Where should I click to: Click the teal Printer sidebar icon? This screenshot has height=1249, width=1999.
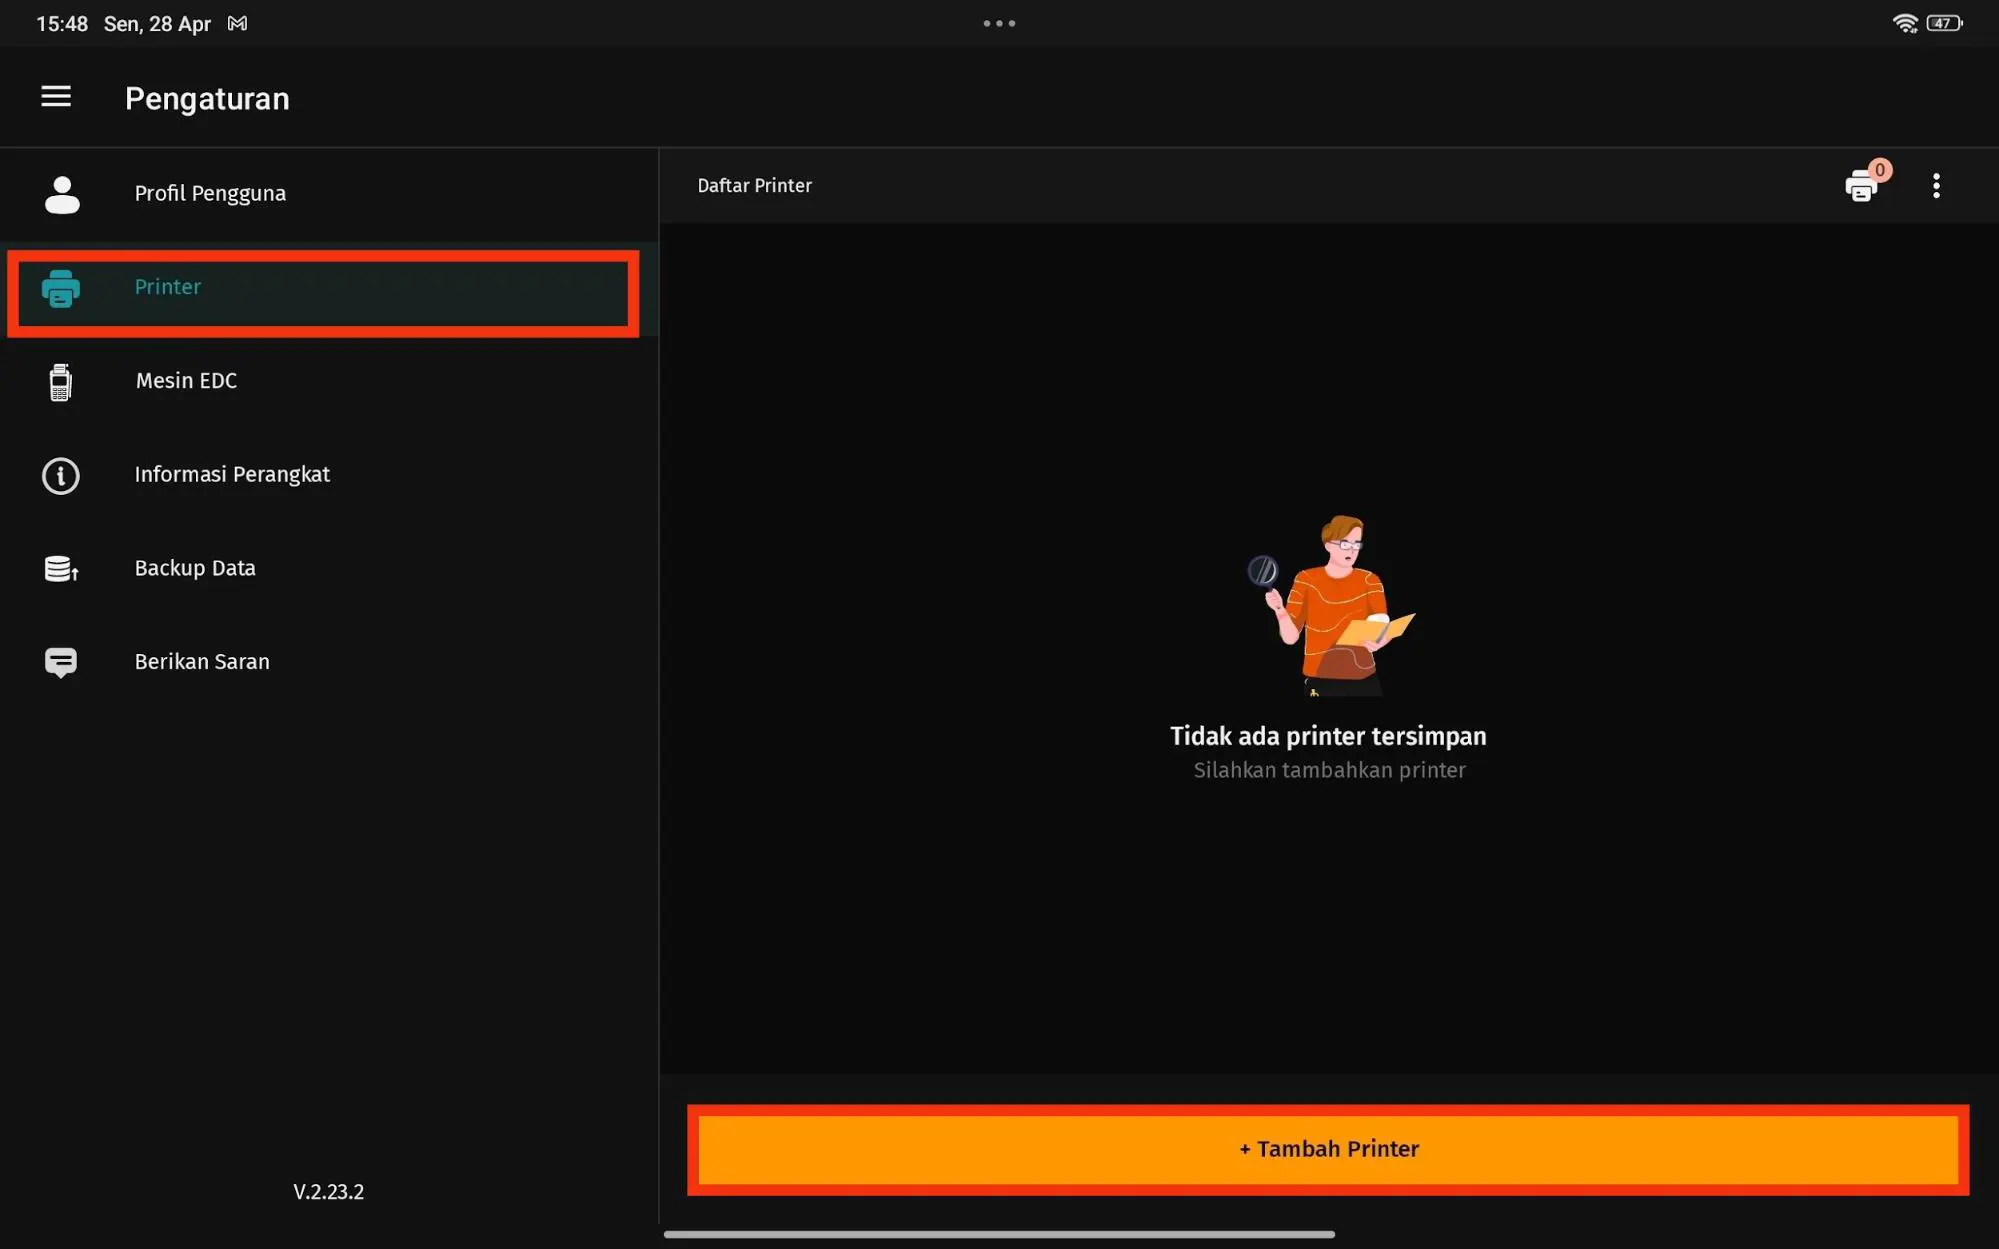(61, 288)
